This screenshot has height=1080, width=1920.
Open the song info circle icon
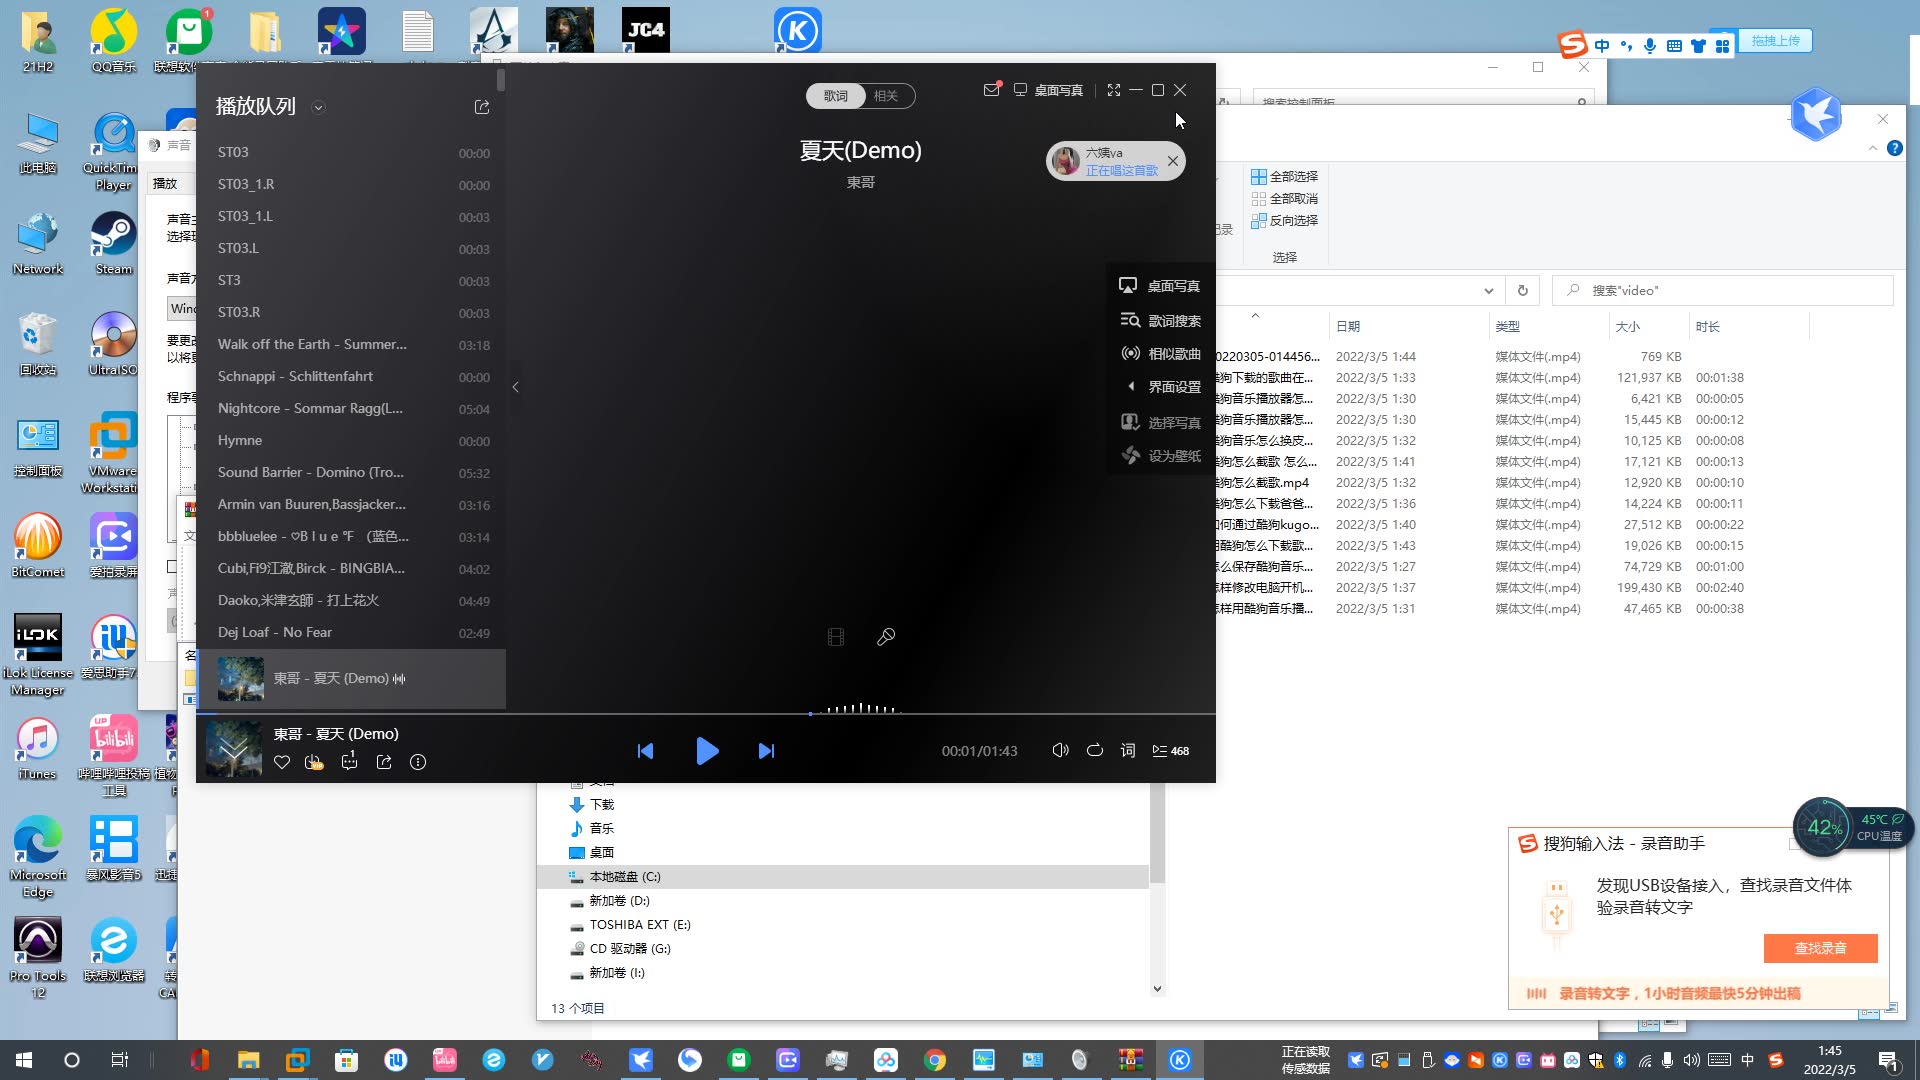[418, 763]
